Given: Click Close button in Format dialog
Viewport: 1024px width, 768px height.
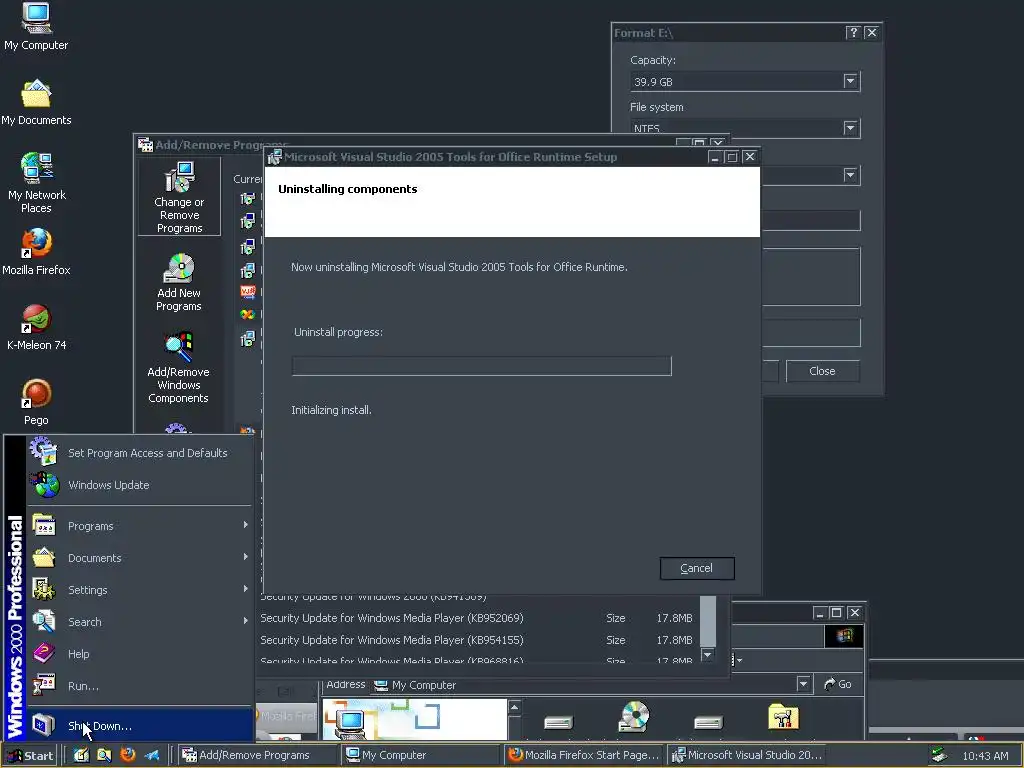Looking at the screenshot, I should point(822,371).
